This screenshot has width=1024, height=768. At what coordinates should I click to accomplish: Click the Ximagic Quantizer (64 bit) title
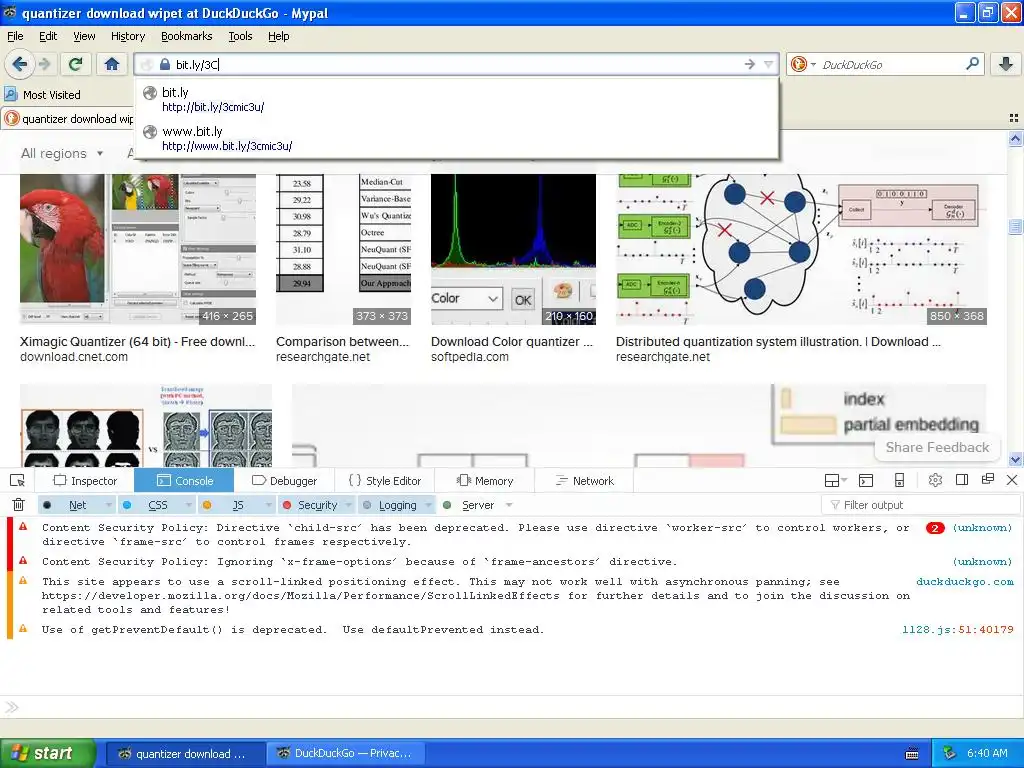(x=137, y=342)
